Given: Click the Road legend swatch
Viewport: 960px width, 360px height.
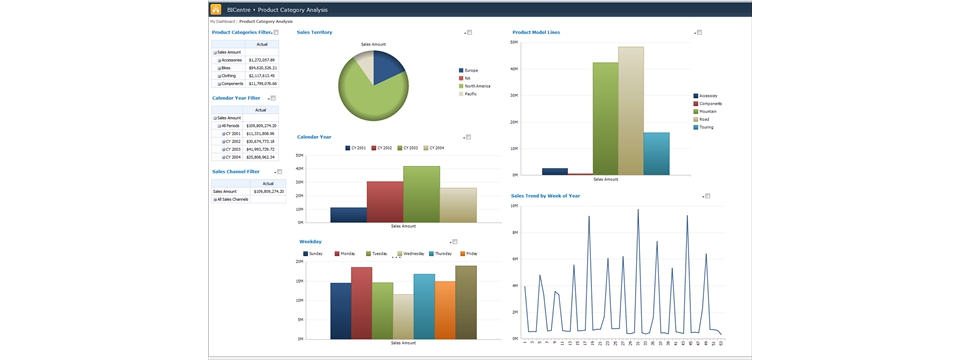Looking at the screenshot, I should point(696,119).
